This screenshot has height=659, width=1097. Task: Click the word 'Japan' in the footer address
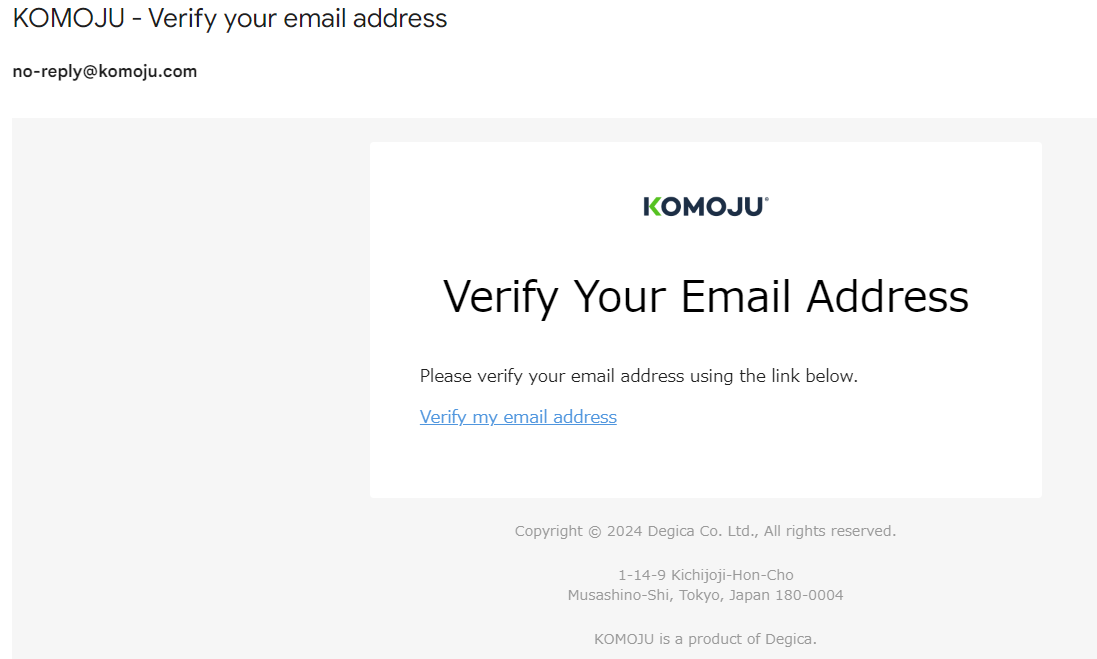coord(749,595)
